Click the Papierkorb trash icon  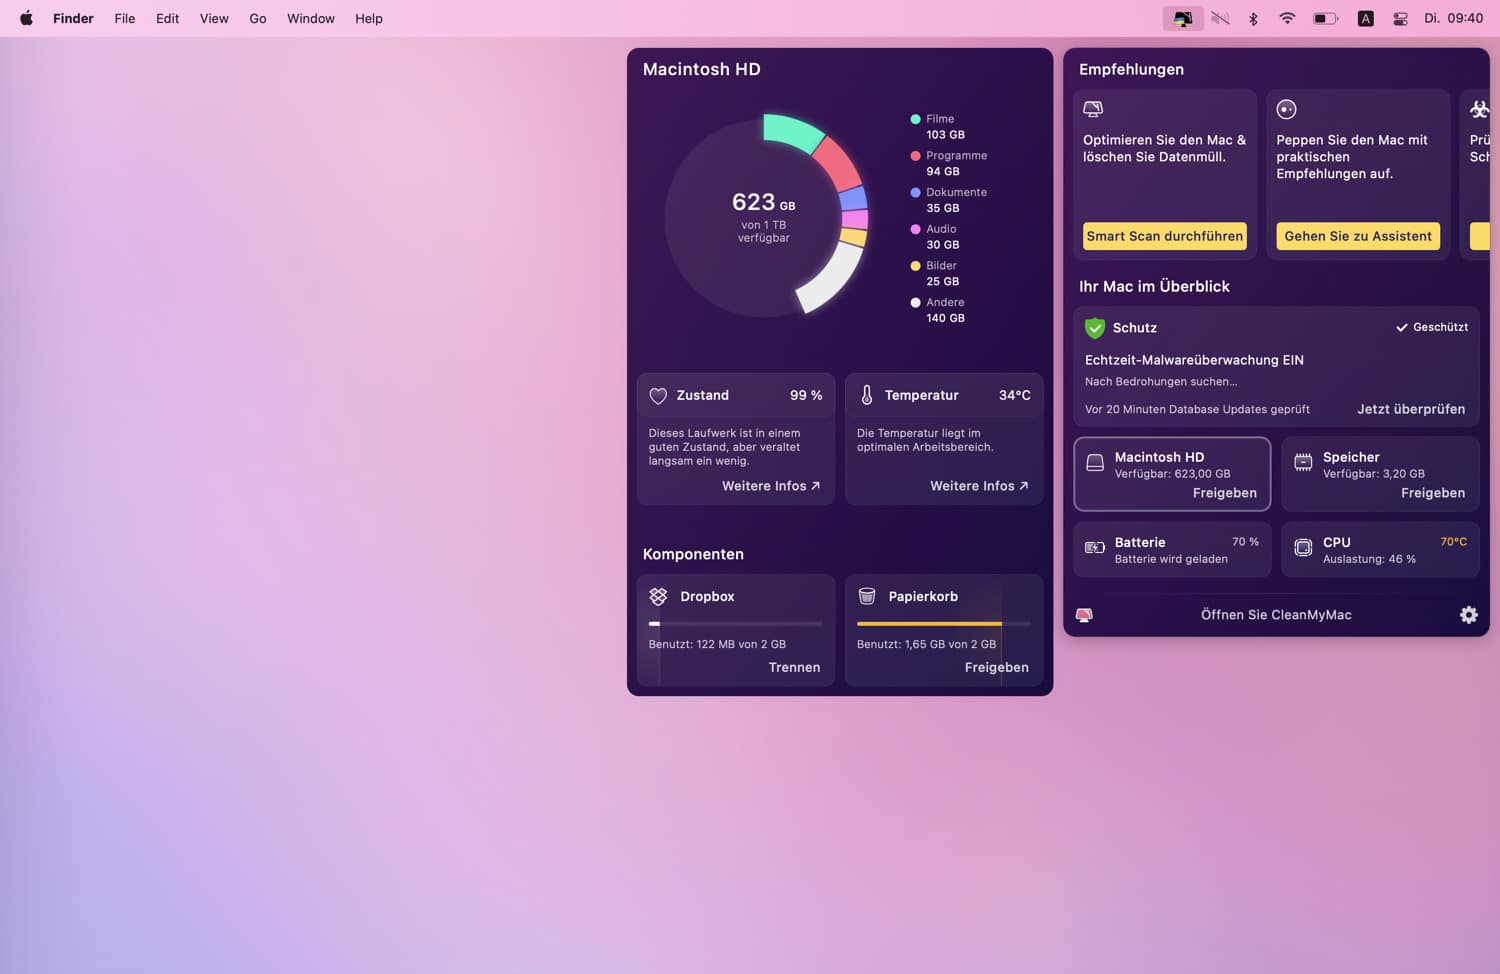pyautogui.click(x=867, y=597)
